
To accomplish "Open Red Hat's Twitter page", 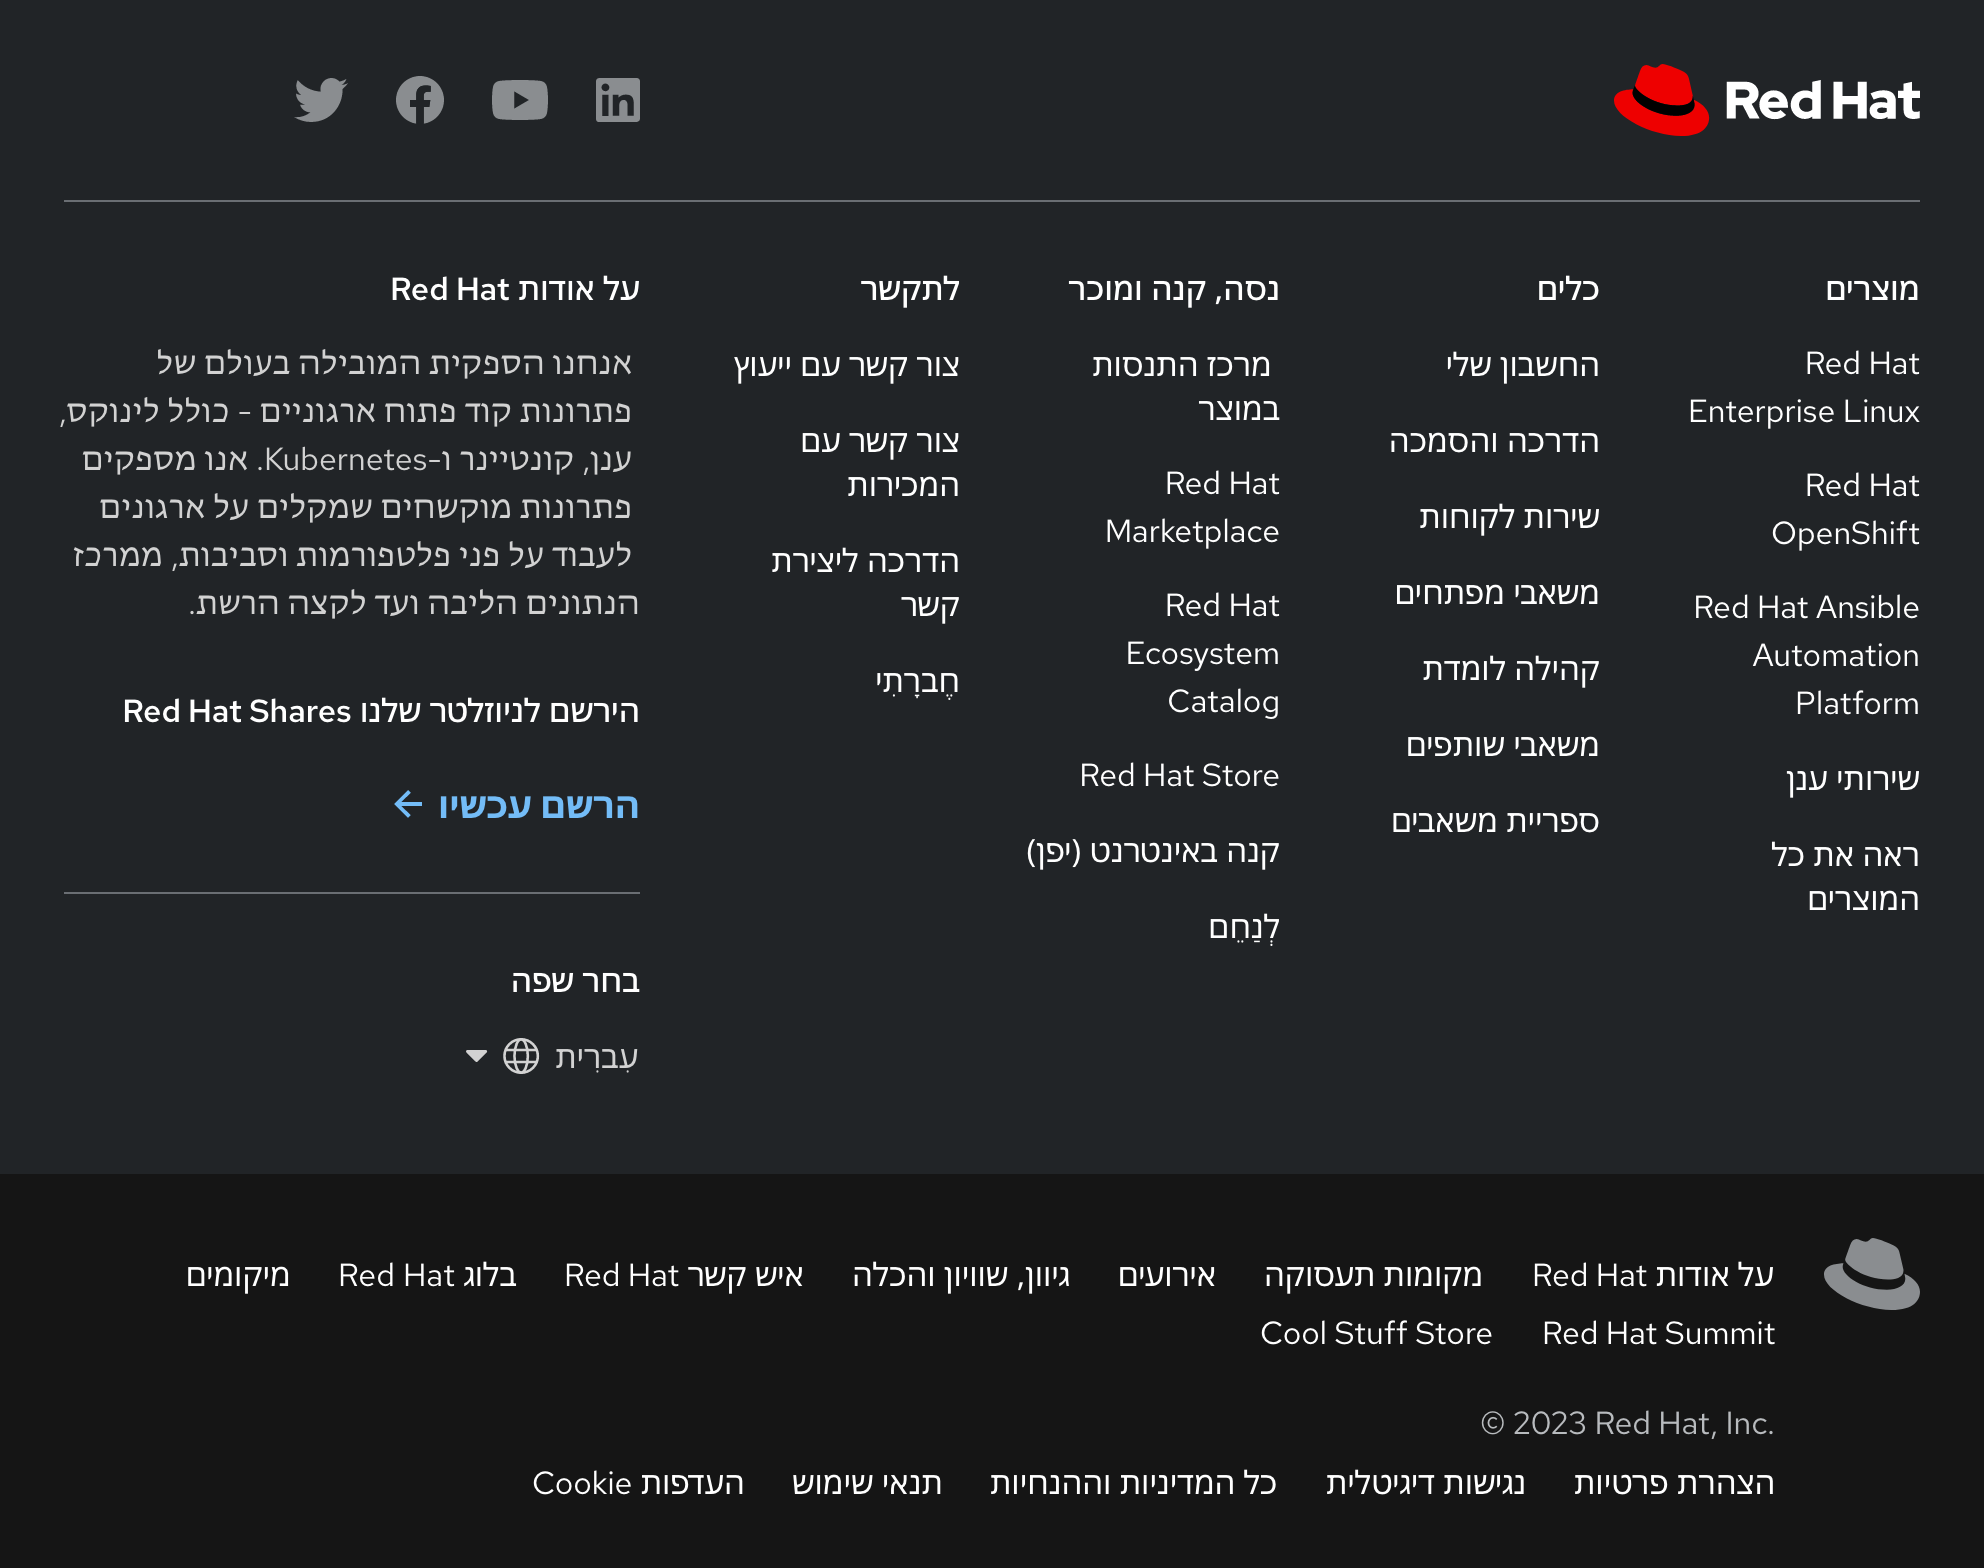I will tap(322, 100).
